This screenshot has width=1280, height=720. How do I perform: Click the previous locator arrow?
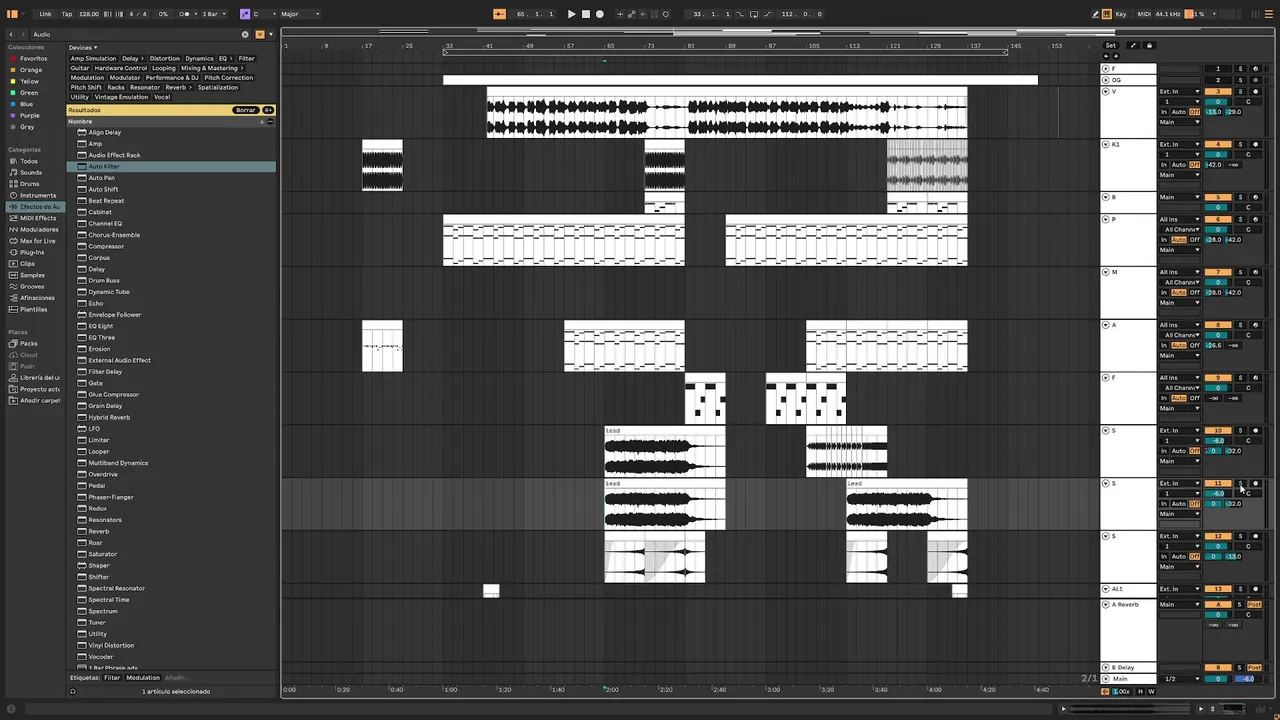point(1106,56)
